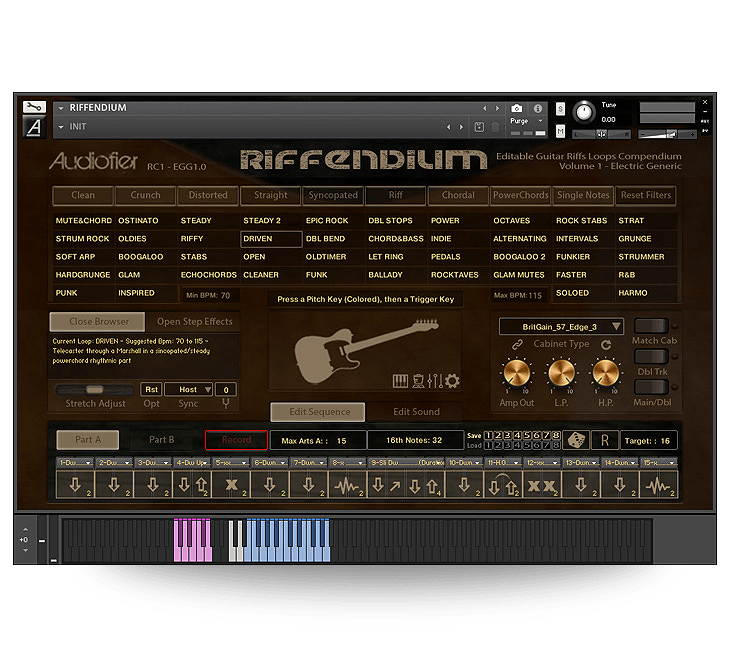Select previous preset arrow beside INIT
This screenshot has width=730, height=655.
tap(449, 127)
